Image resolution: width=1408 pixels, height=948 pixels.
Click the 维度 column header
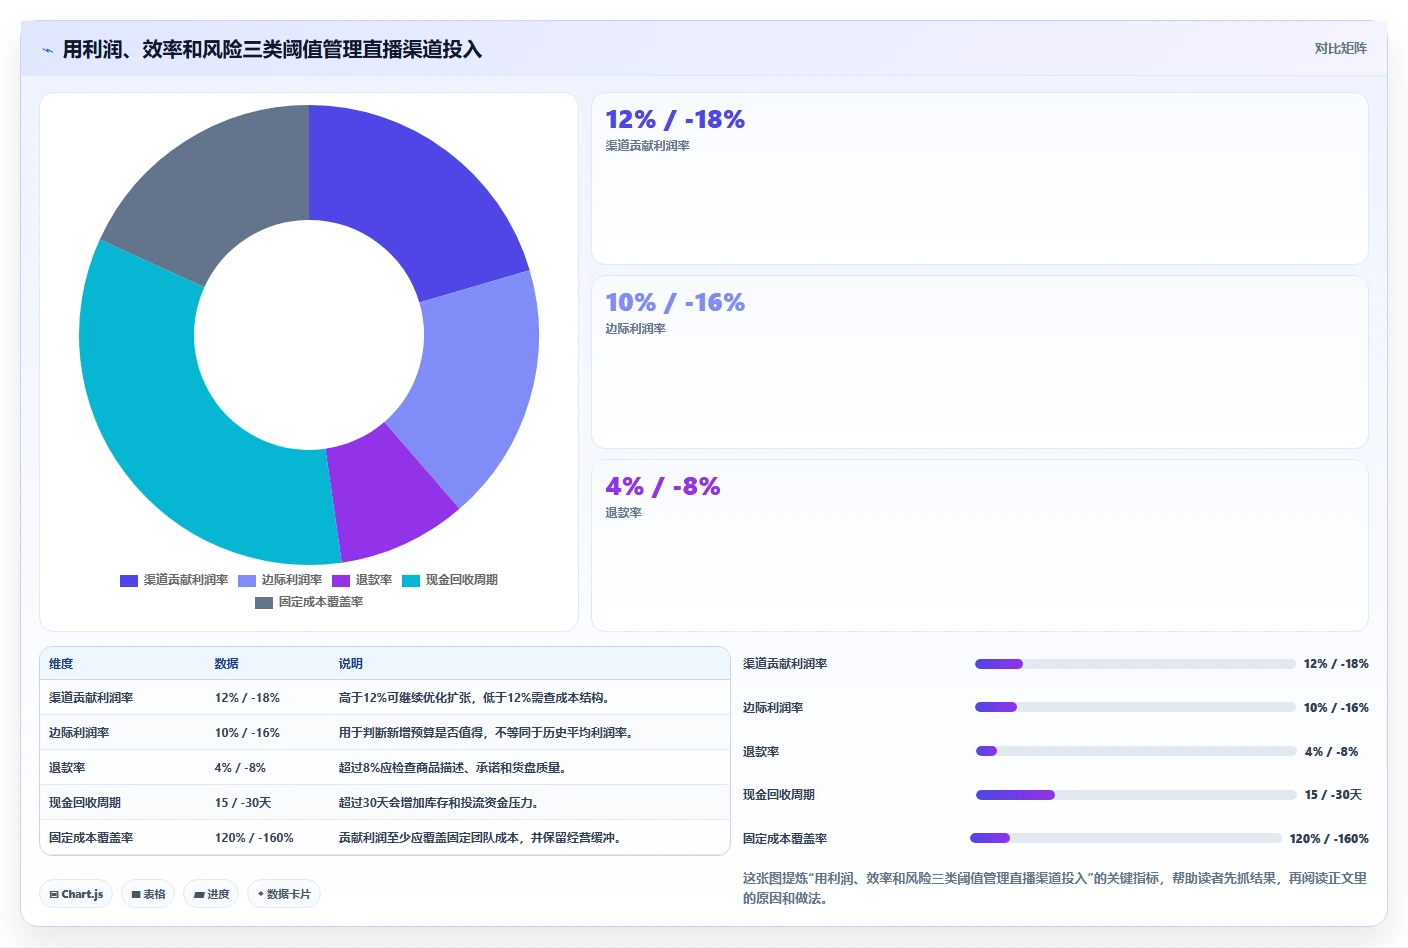tap(61, 664)
